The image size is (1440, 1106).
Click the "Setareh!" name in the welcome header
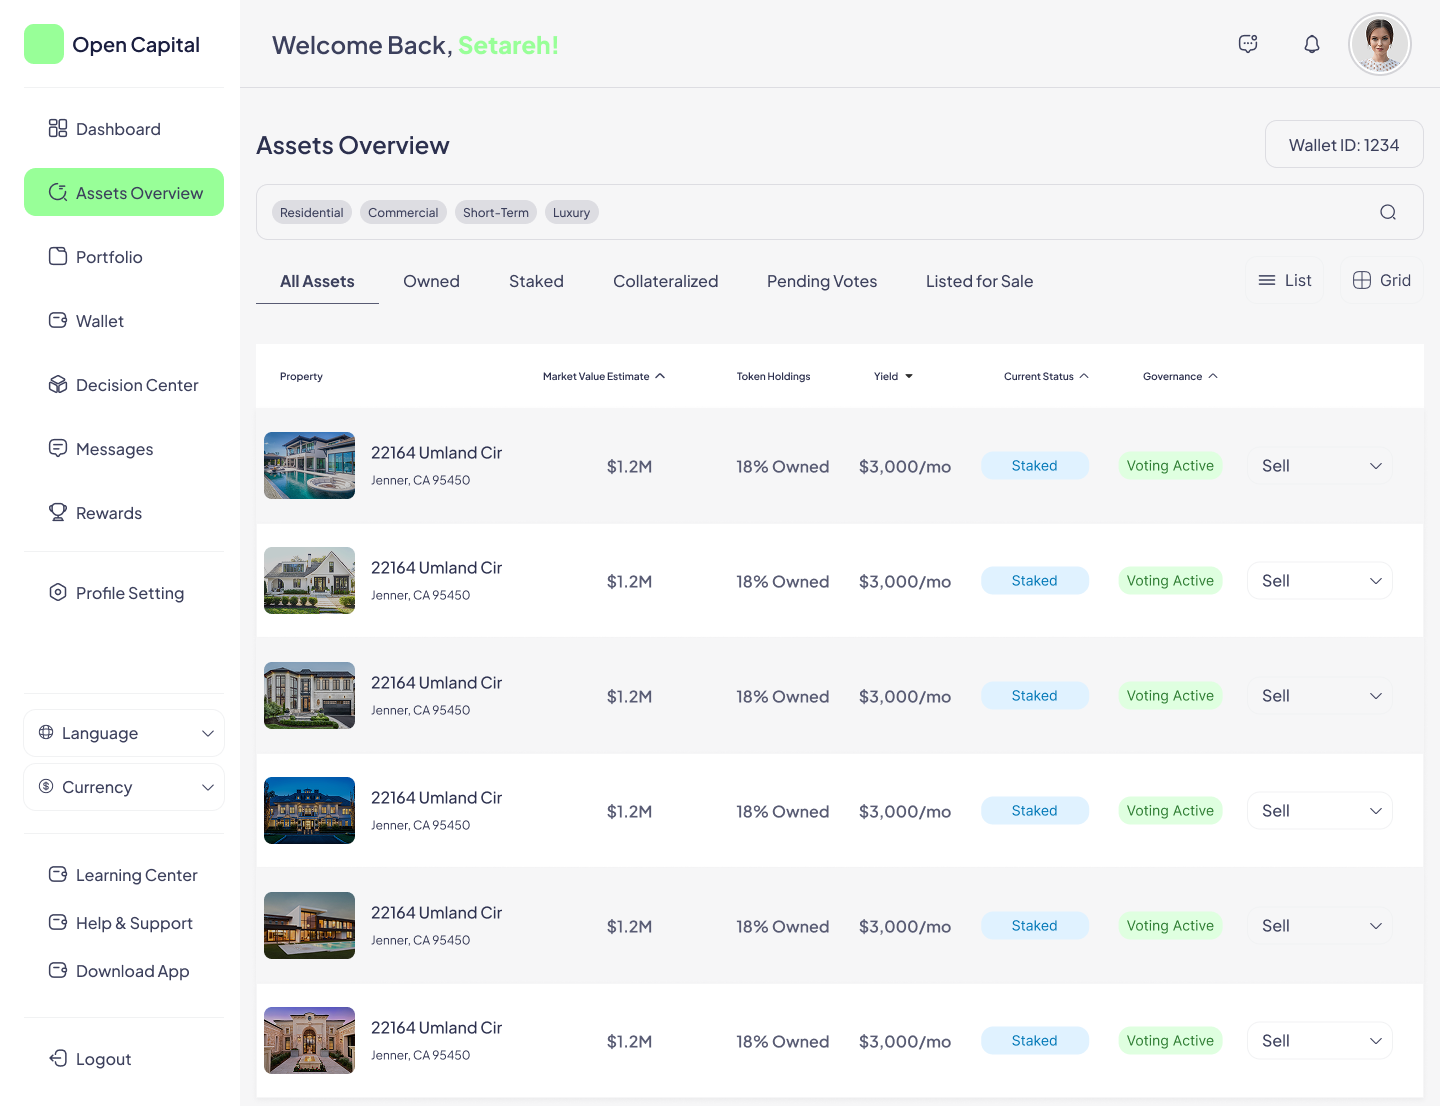pos(508,45)
